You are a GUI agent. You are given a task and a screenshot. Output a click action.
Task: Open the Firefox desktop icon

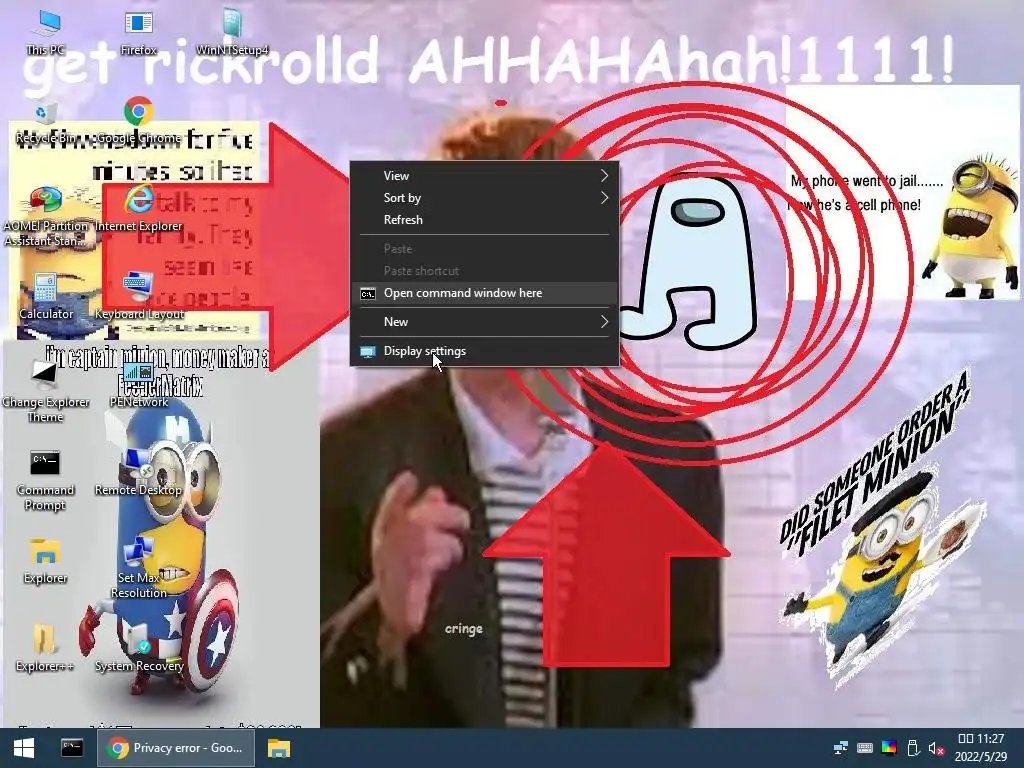pyautogui.click(x=138, y=31)
